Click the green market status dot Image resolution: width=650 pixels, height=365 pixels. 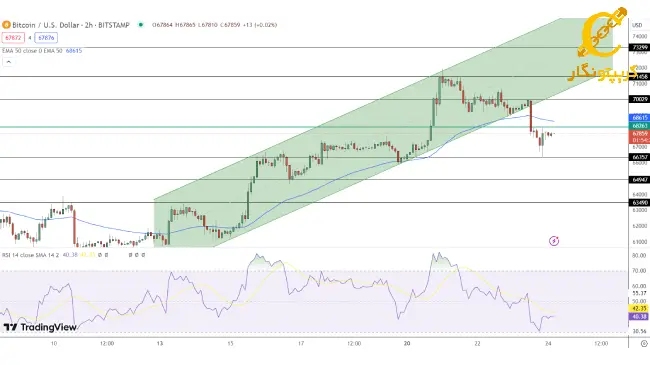[x=141, y=25]
